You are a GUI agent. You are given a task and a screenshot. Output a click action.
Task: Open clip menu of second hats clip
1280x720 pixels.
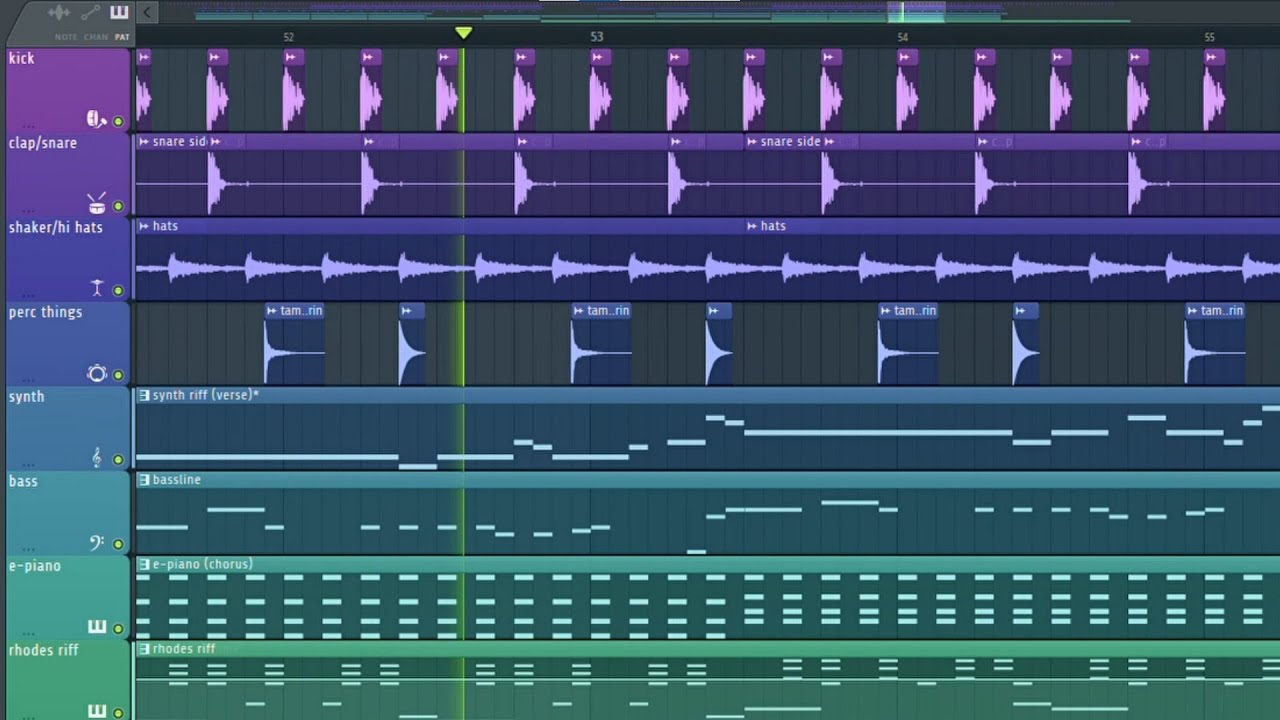pyautogui.click(x=752, y=226)
